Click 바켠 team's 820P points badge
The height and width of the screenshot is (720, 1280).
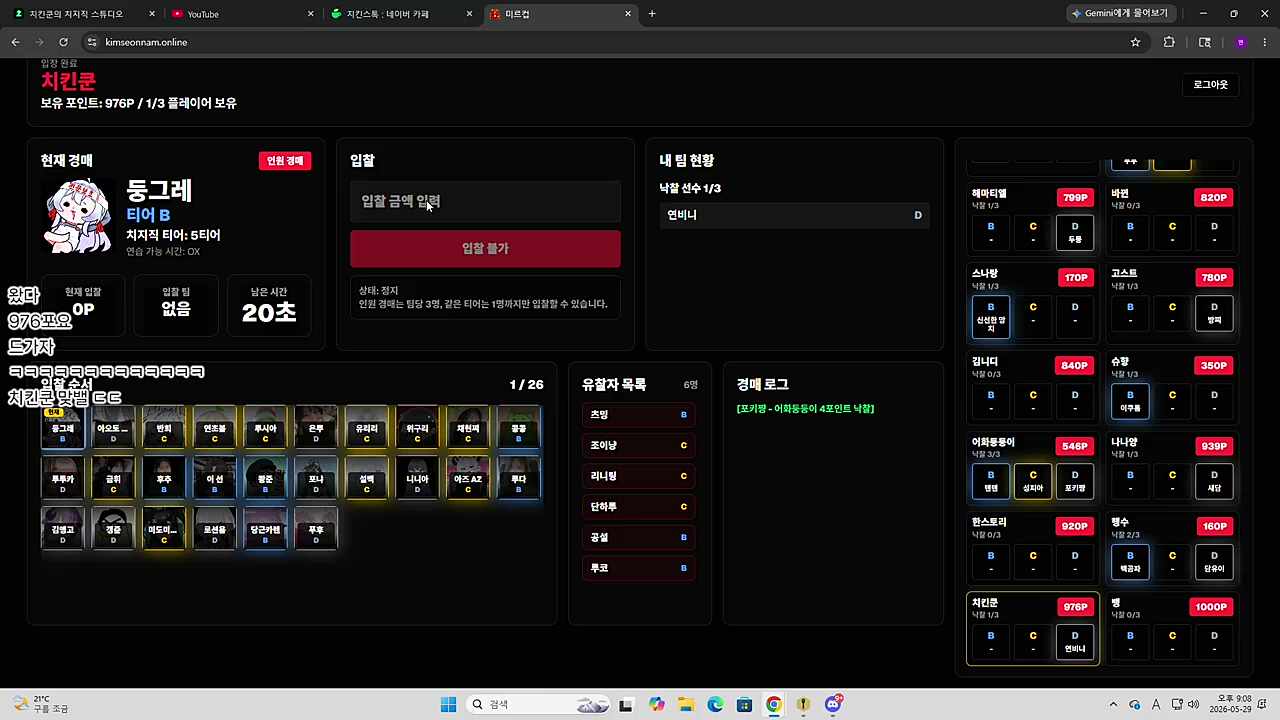pos(1214,197)
